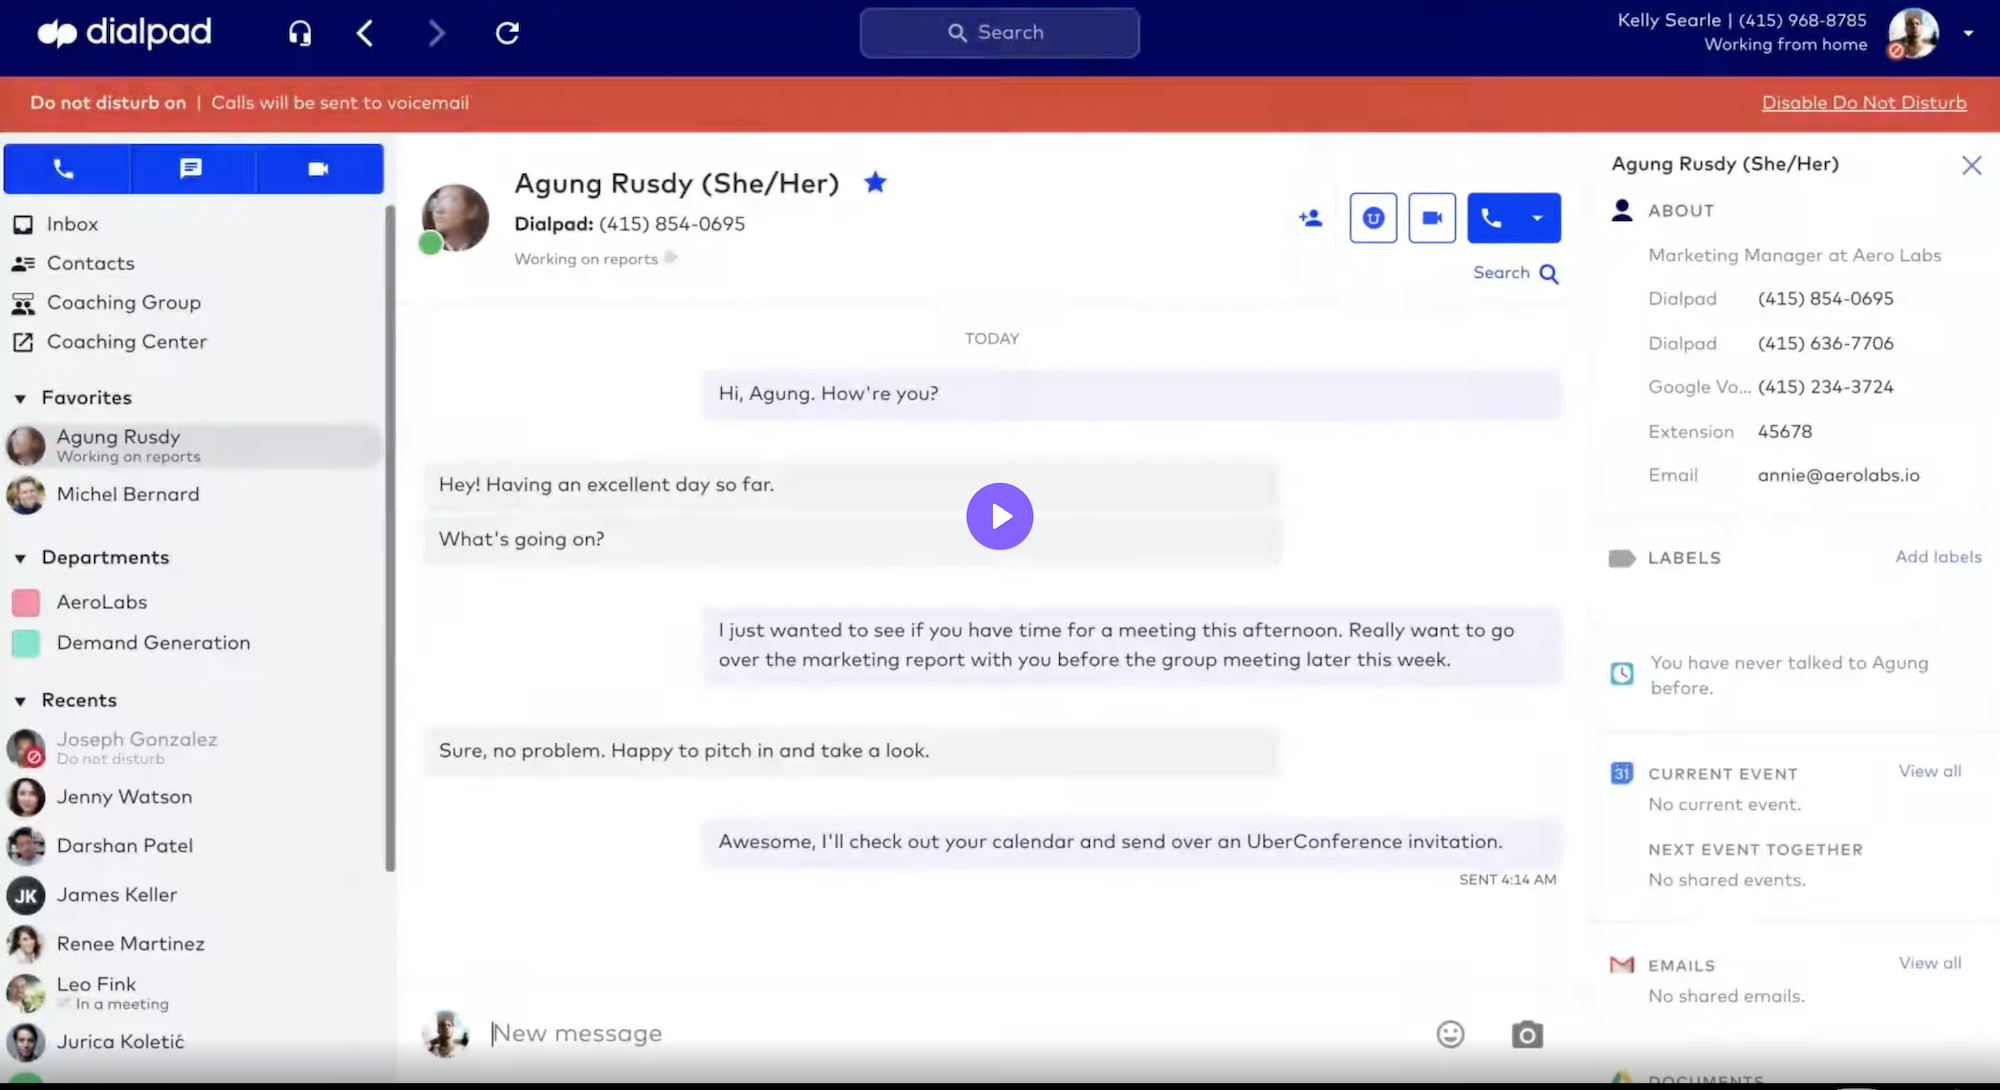Select the Inbox menu item

pos(72,223)
